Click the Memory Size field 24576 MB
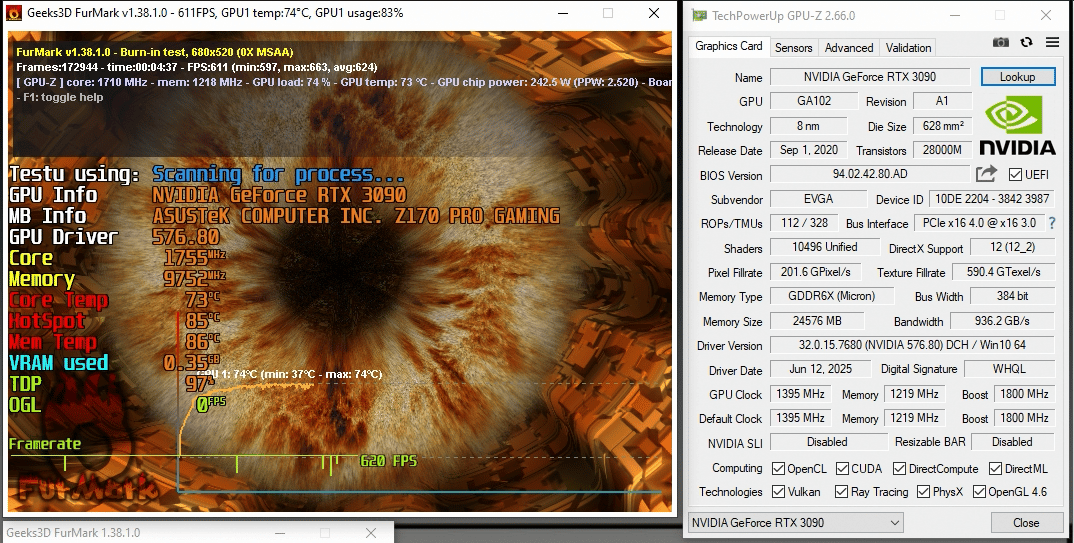 [817, 320]
